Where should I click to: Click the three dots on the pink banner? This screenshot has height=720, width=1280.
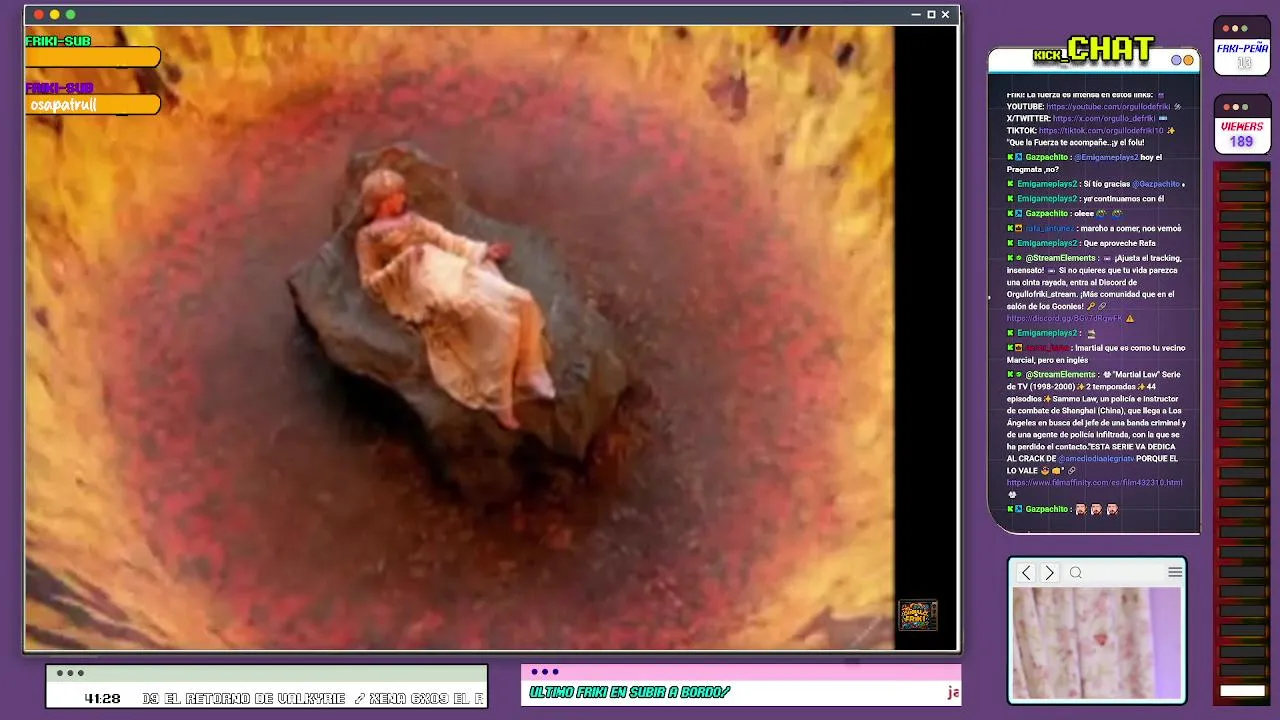point(545,672)
